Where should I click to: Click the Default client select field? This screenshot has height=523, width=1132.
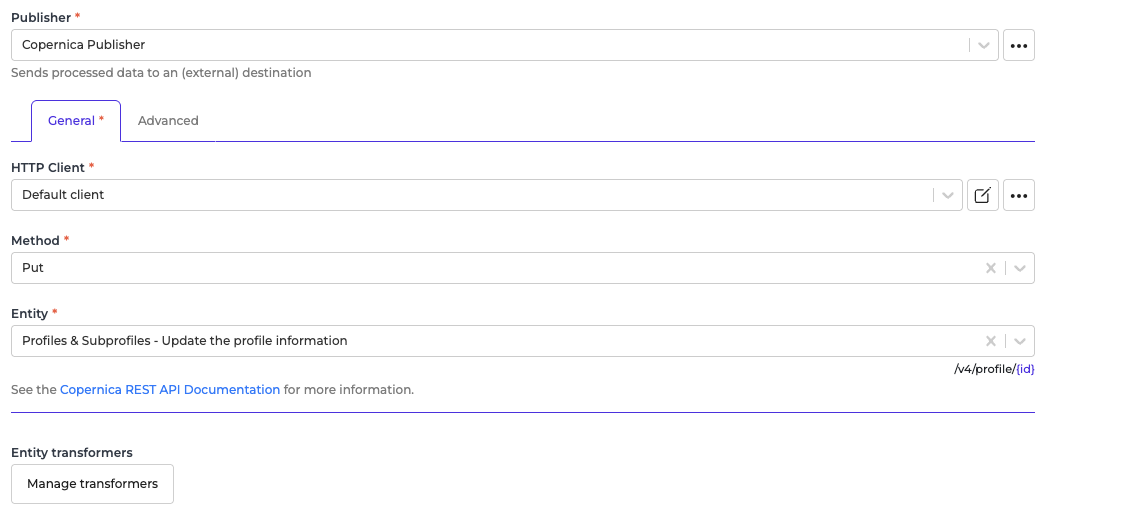pos(460,195)
